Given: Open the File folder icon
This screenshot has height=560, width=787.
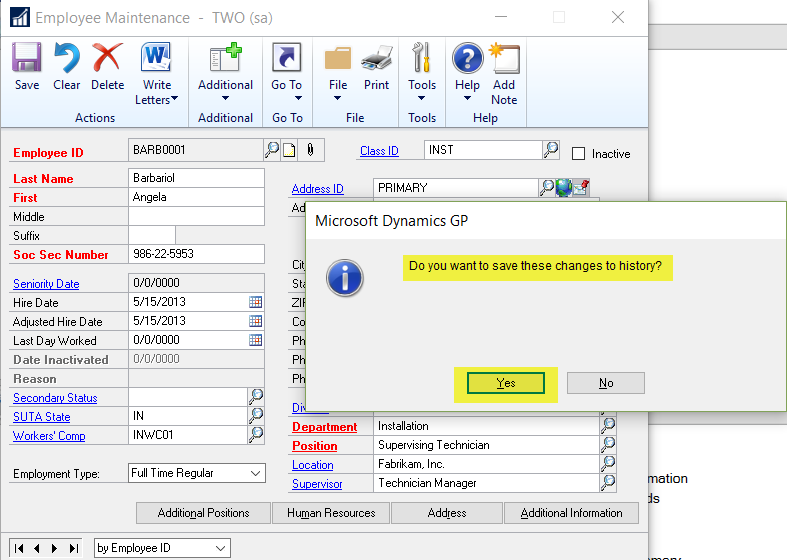Looking at the screenshot, I should click(338, 58).
